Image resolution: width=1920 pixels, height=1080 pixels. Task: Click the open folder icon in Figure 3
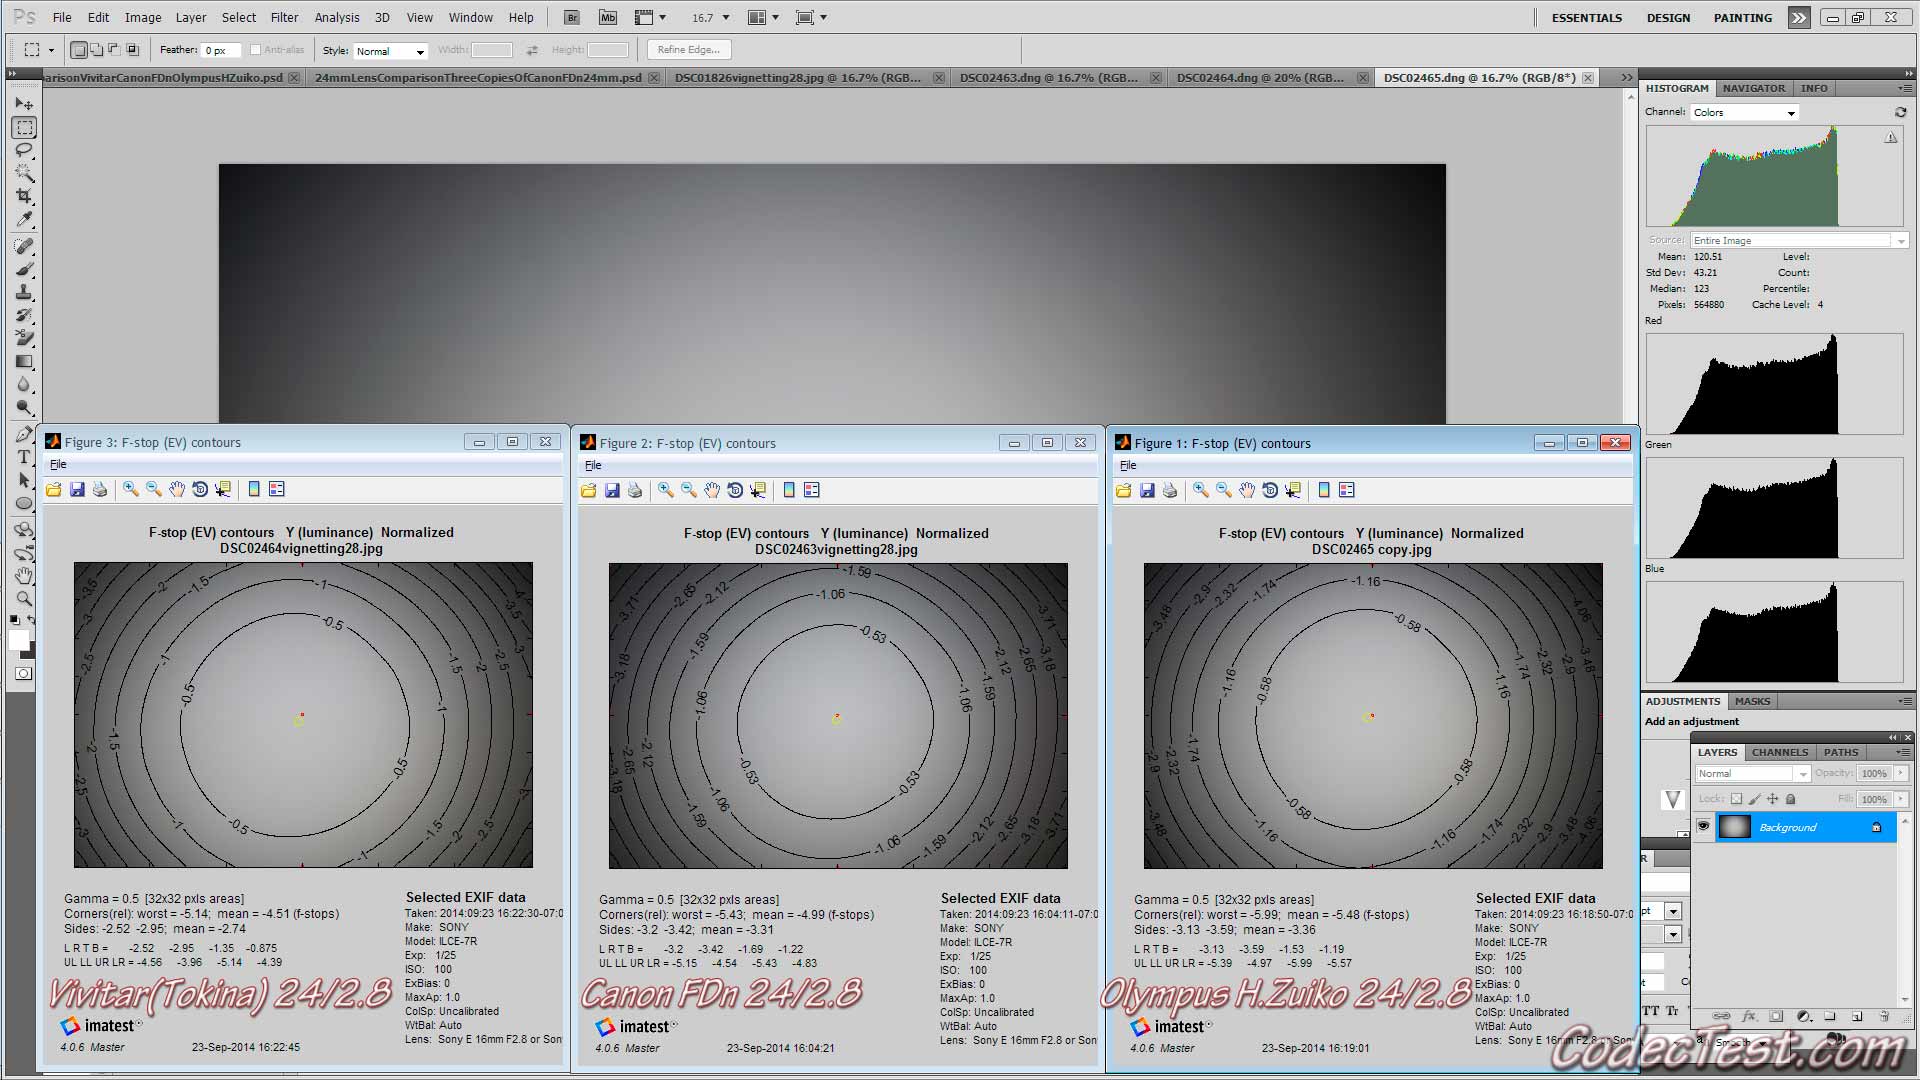(54, 489)
